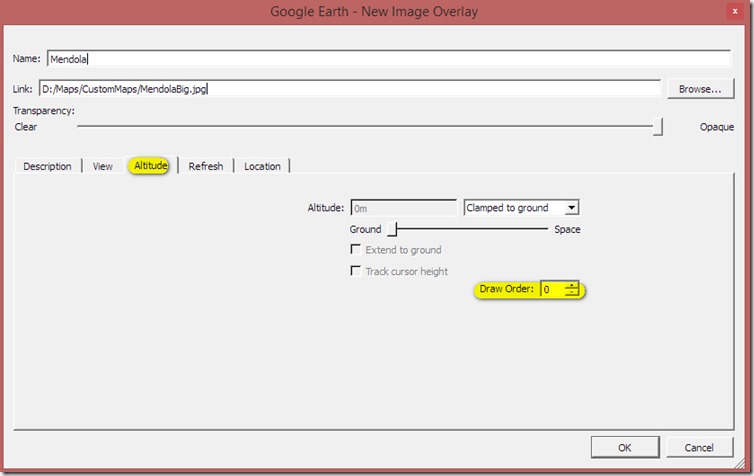Image resolution: width=754 pixels, height=476 pixels.
Task: Toggle the Track cursor height checkbox
Action: pyautogui.click(x=356, y=271)
